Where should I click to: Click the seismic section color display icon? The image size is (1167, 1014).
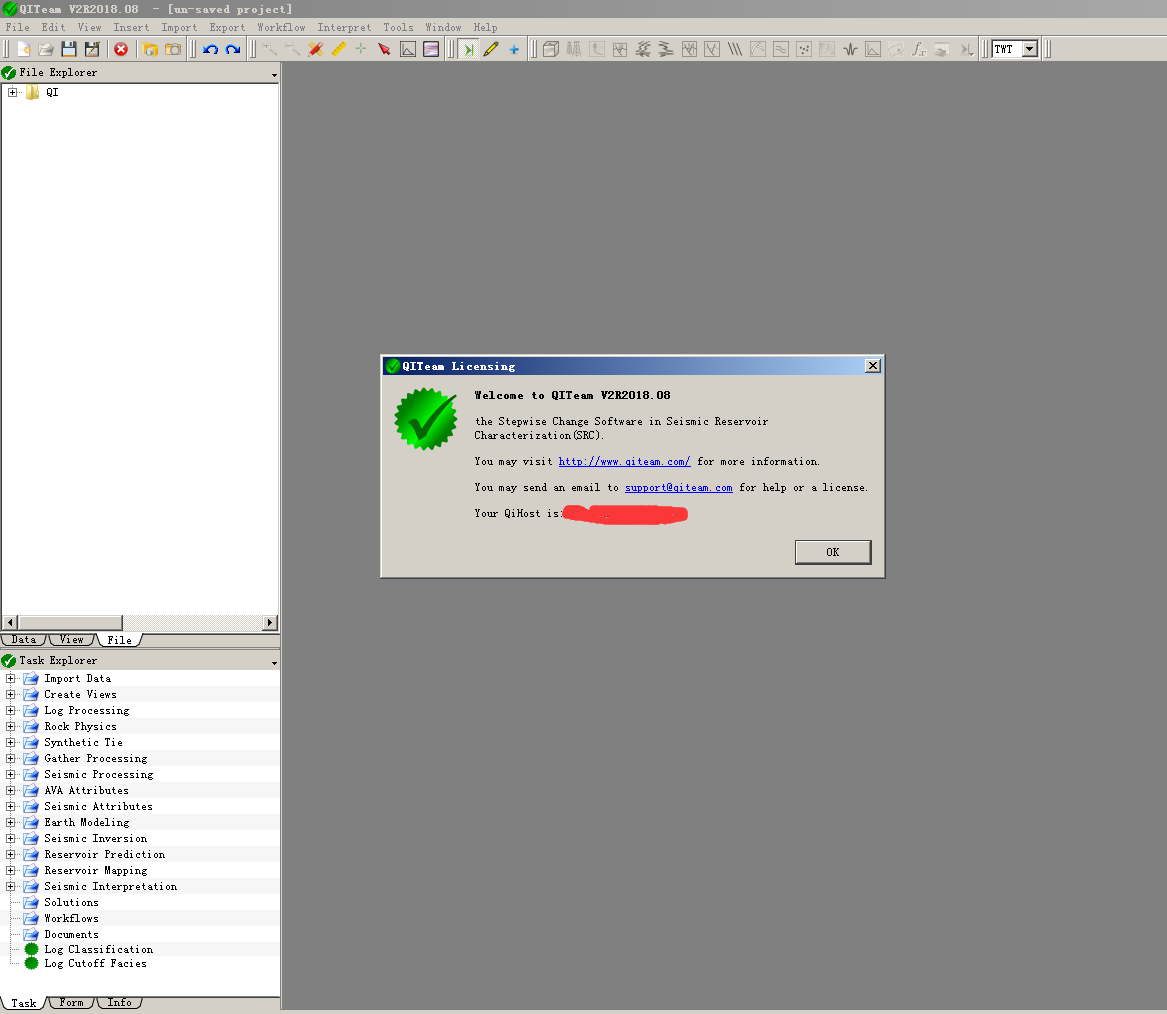[431, 49]
